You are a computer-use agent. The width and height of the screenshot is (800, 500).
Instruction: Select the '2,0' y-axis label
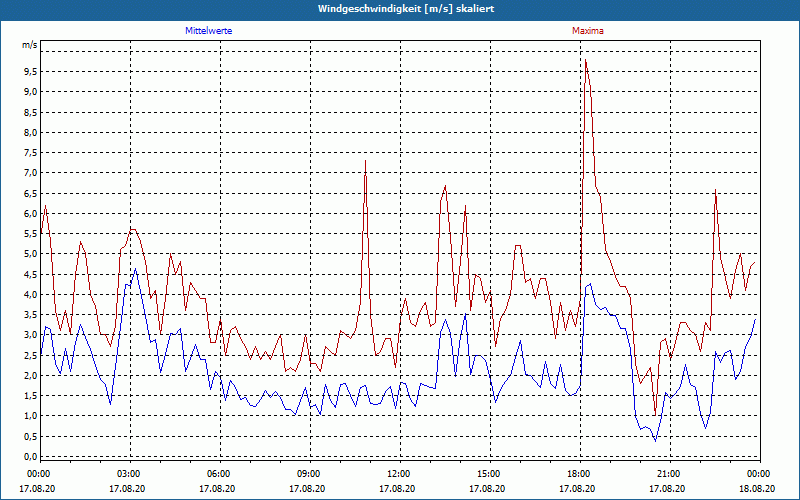pyautogui.click(x=31, y=376)
